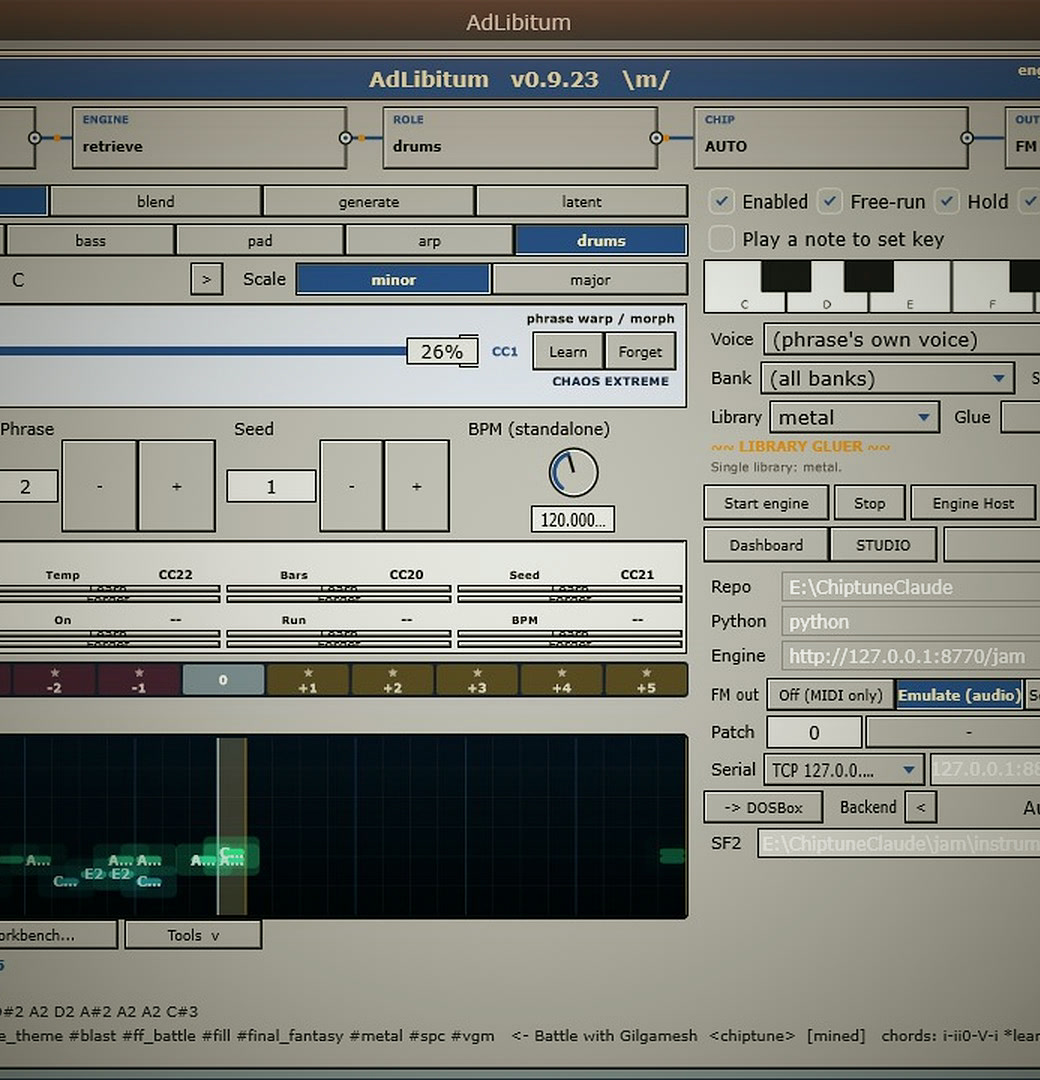Select the 0 variation chip
Screen dimensions: 1040x1080
coord(223,680)
